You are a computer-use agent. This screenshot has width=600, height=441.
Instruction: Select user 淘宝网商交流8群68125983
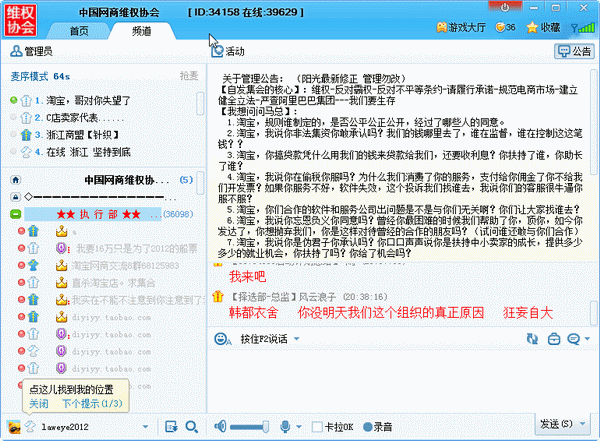[x=125, y=265]
